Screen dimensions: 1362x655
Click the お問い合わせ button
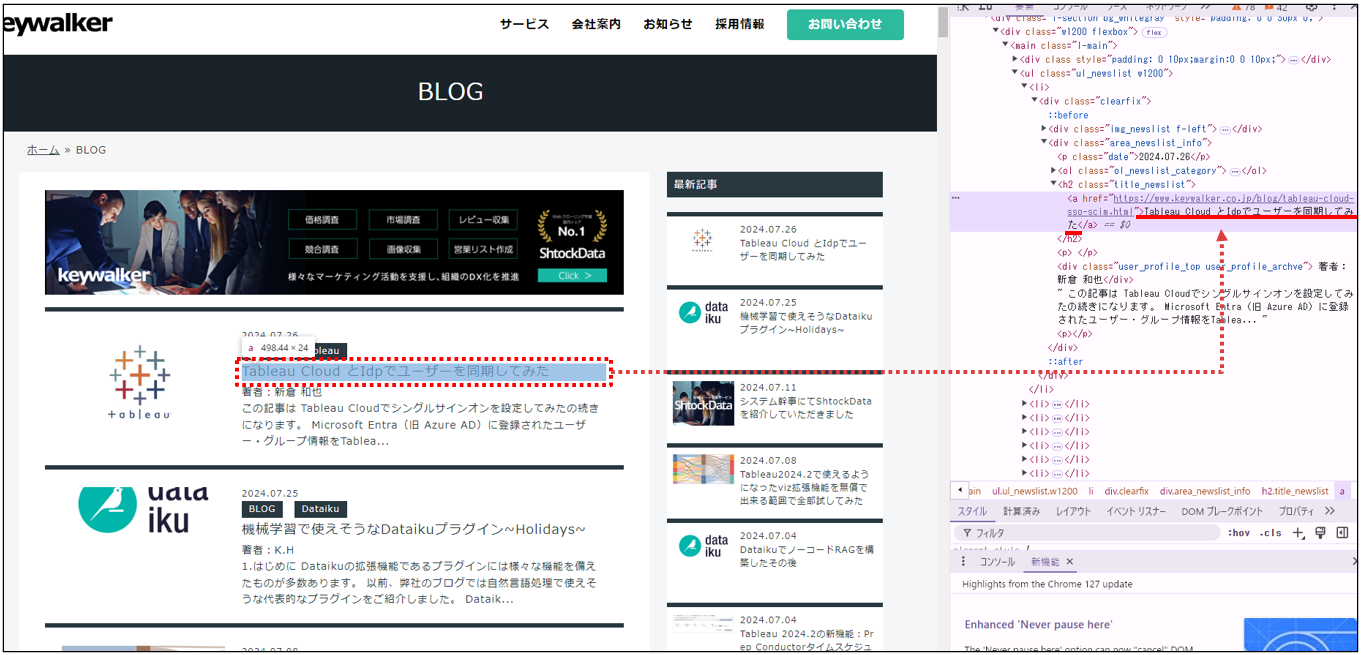[x=845, y=24]
